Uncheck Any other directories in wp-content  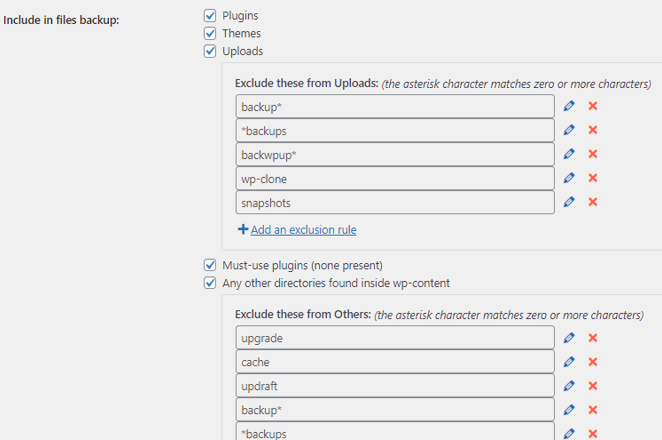point(210,283)
